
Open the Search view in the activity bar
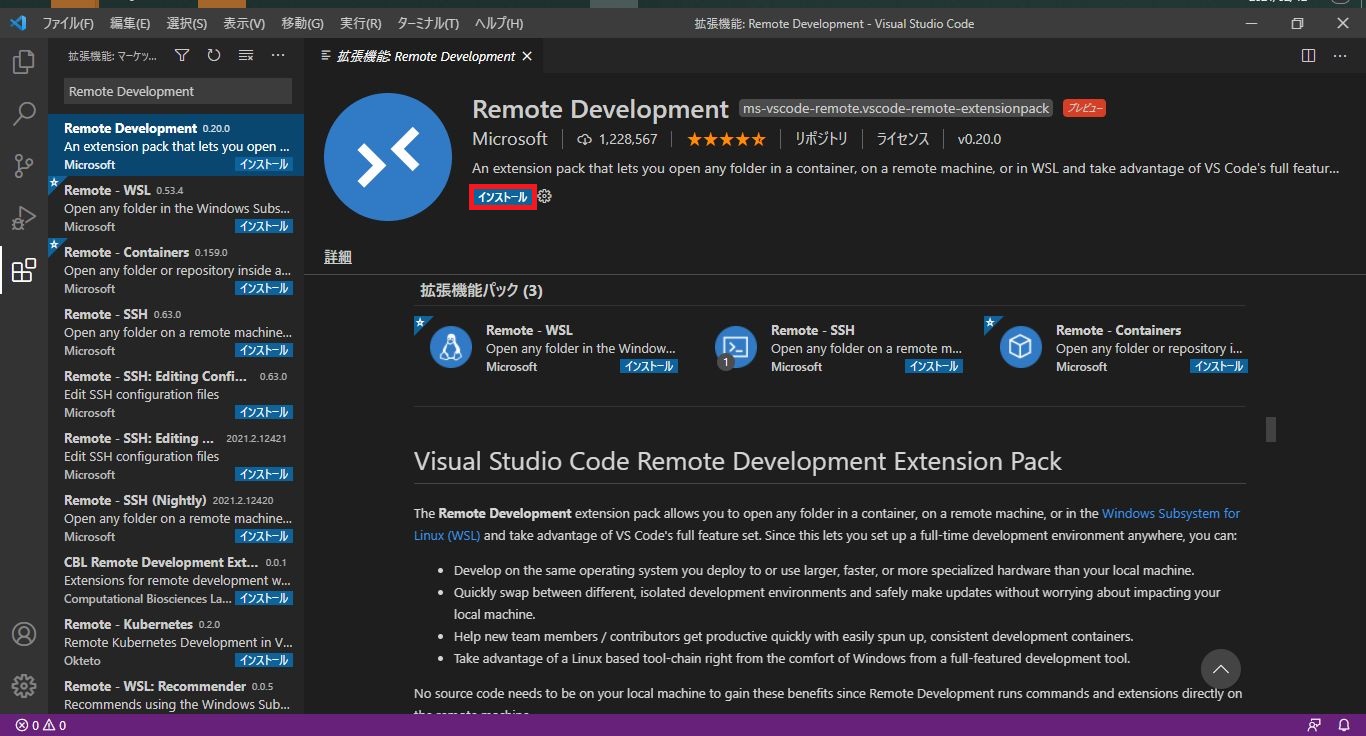(x=24, y=114)
